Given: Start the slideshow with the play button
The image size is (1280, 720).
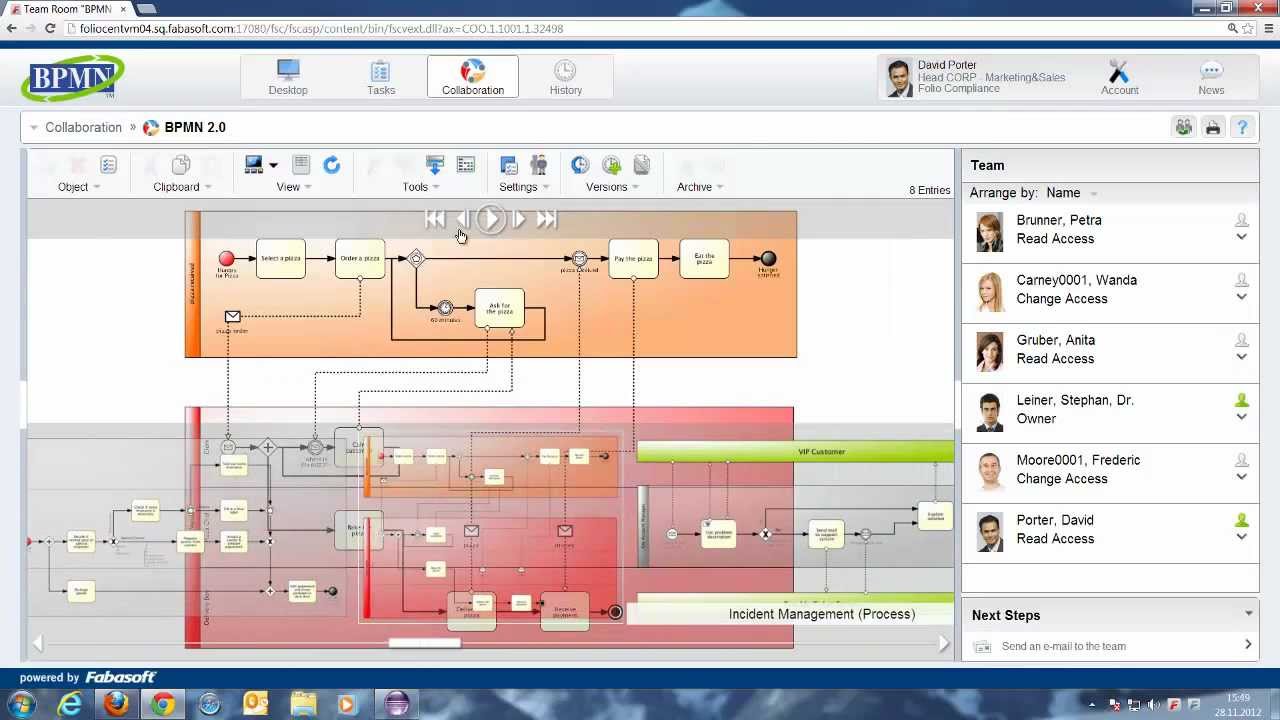Looking at the screenshot, I should click(x=490, y=219).
